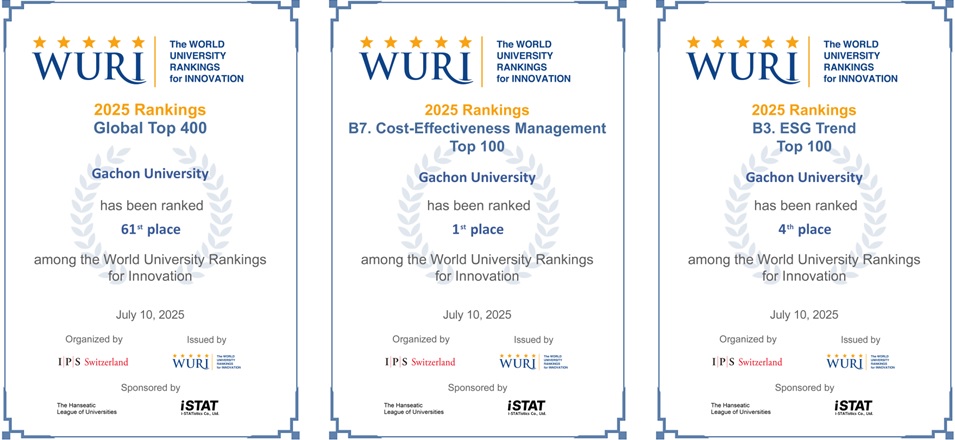This screenshot has width=955, height=440.
Task: Click the IPS Switzerland logo on the right certificate
Action: coord(746,362)
